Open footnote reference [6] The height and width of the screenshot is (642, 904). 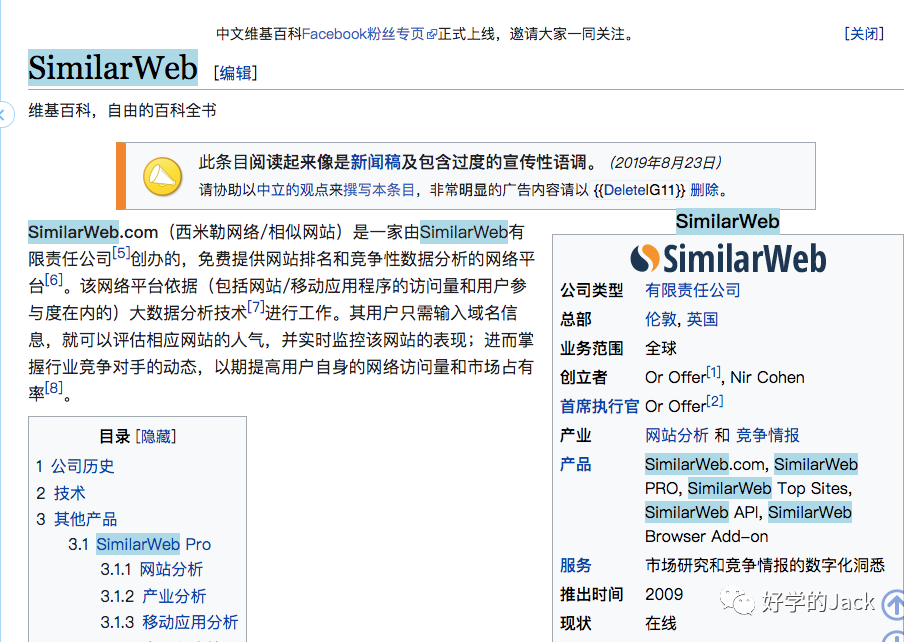click(54, 280)
